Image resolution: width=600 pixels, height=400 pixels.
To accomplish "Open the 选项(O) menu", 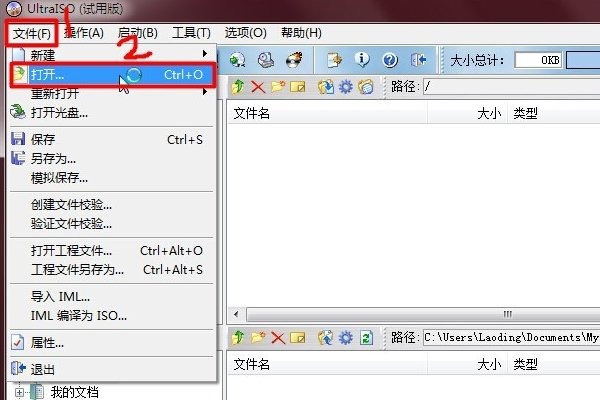I will click(x=245, y=33).
